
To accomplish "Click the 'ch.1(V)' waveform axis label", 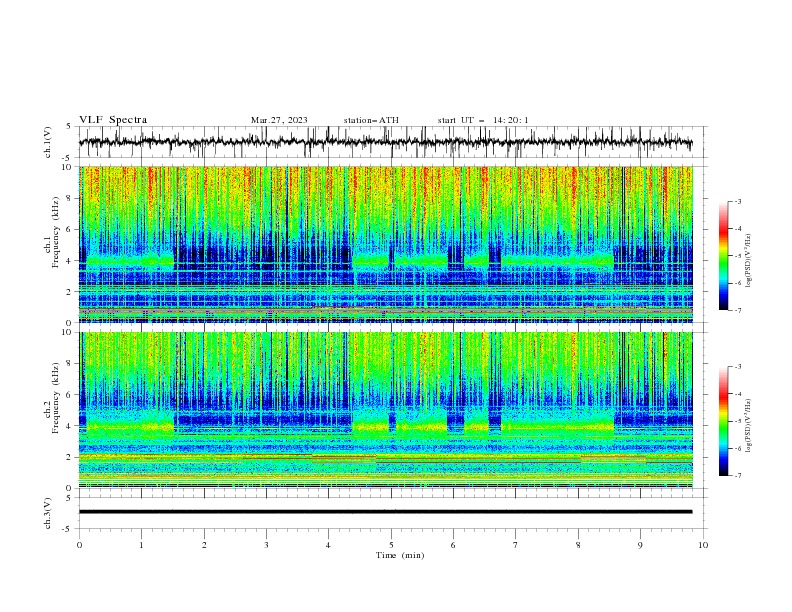I will point(48,142).
